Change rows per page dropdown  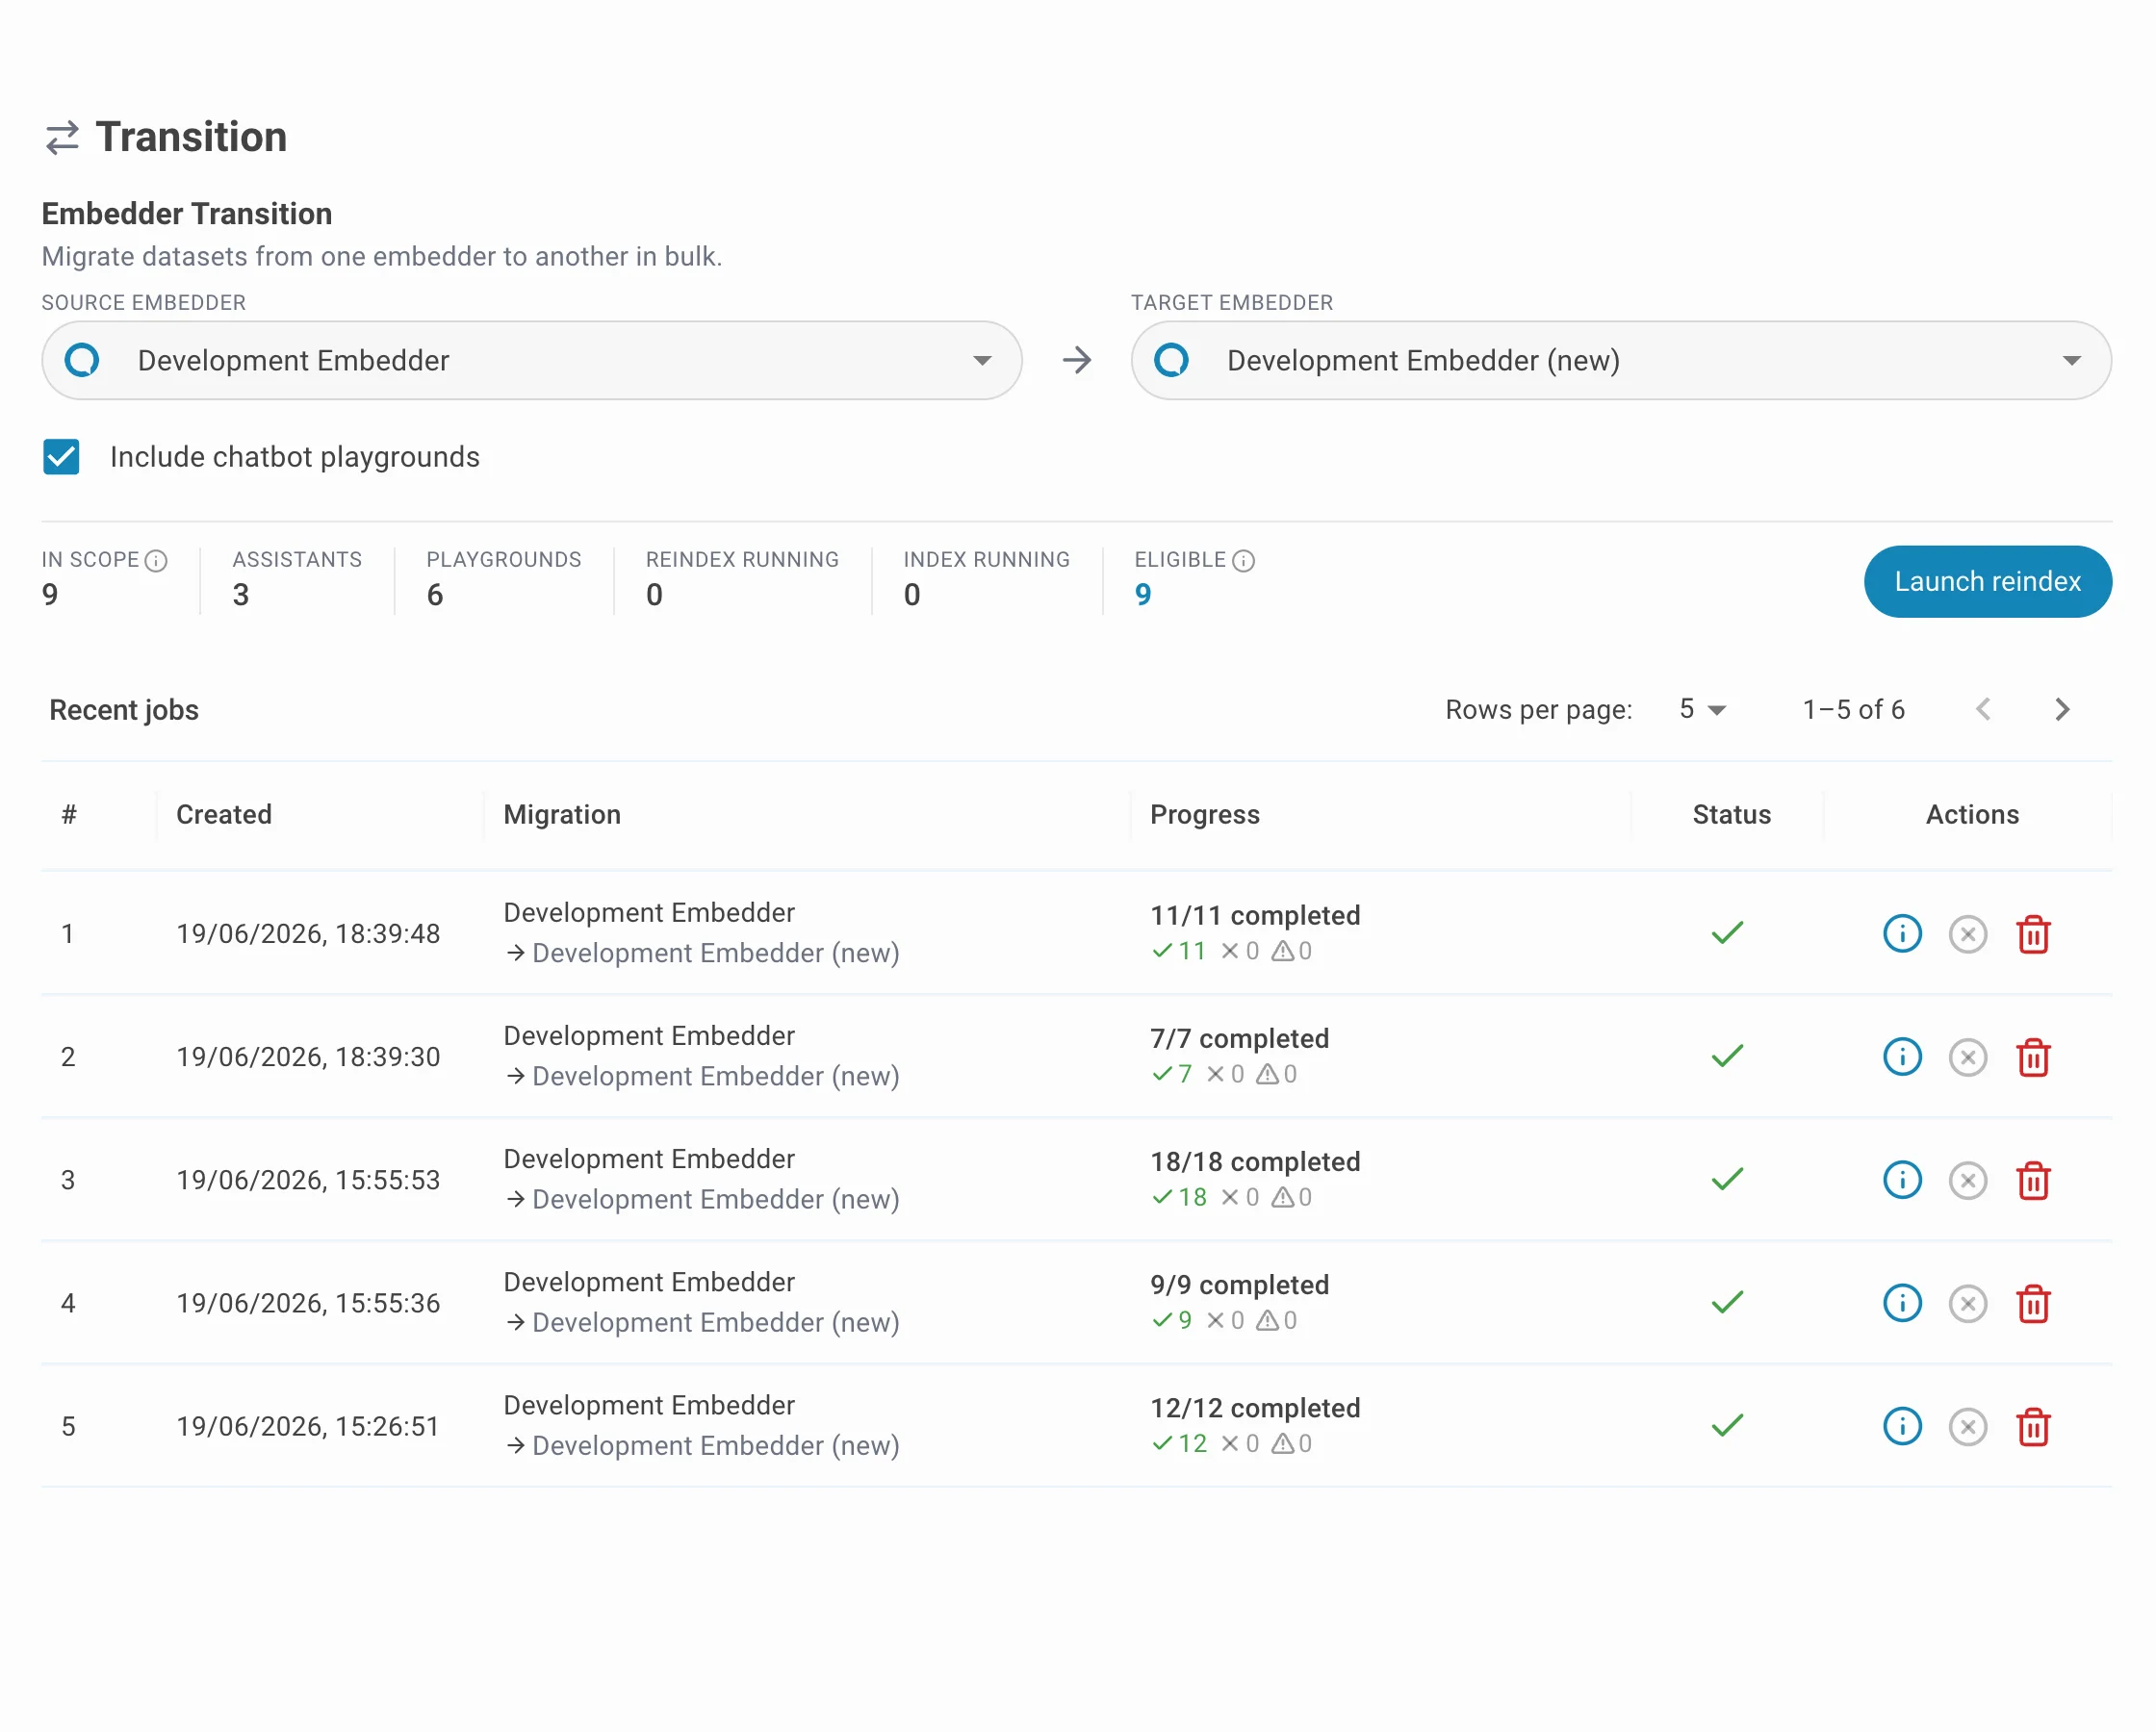click(x=1703, y=710)
